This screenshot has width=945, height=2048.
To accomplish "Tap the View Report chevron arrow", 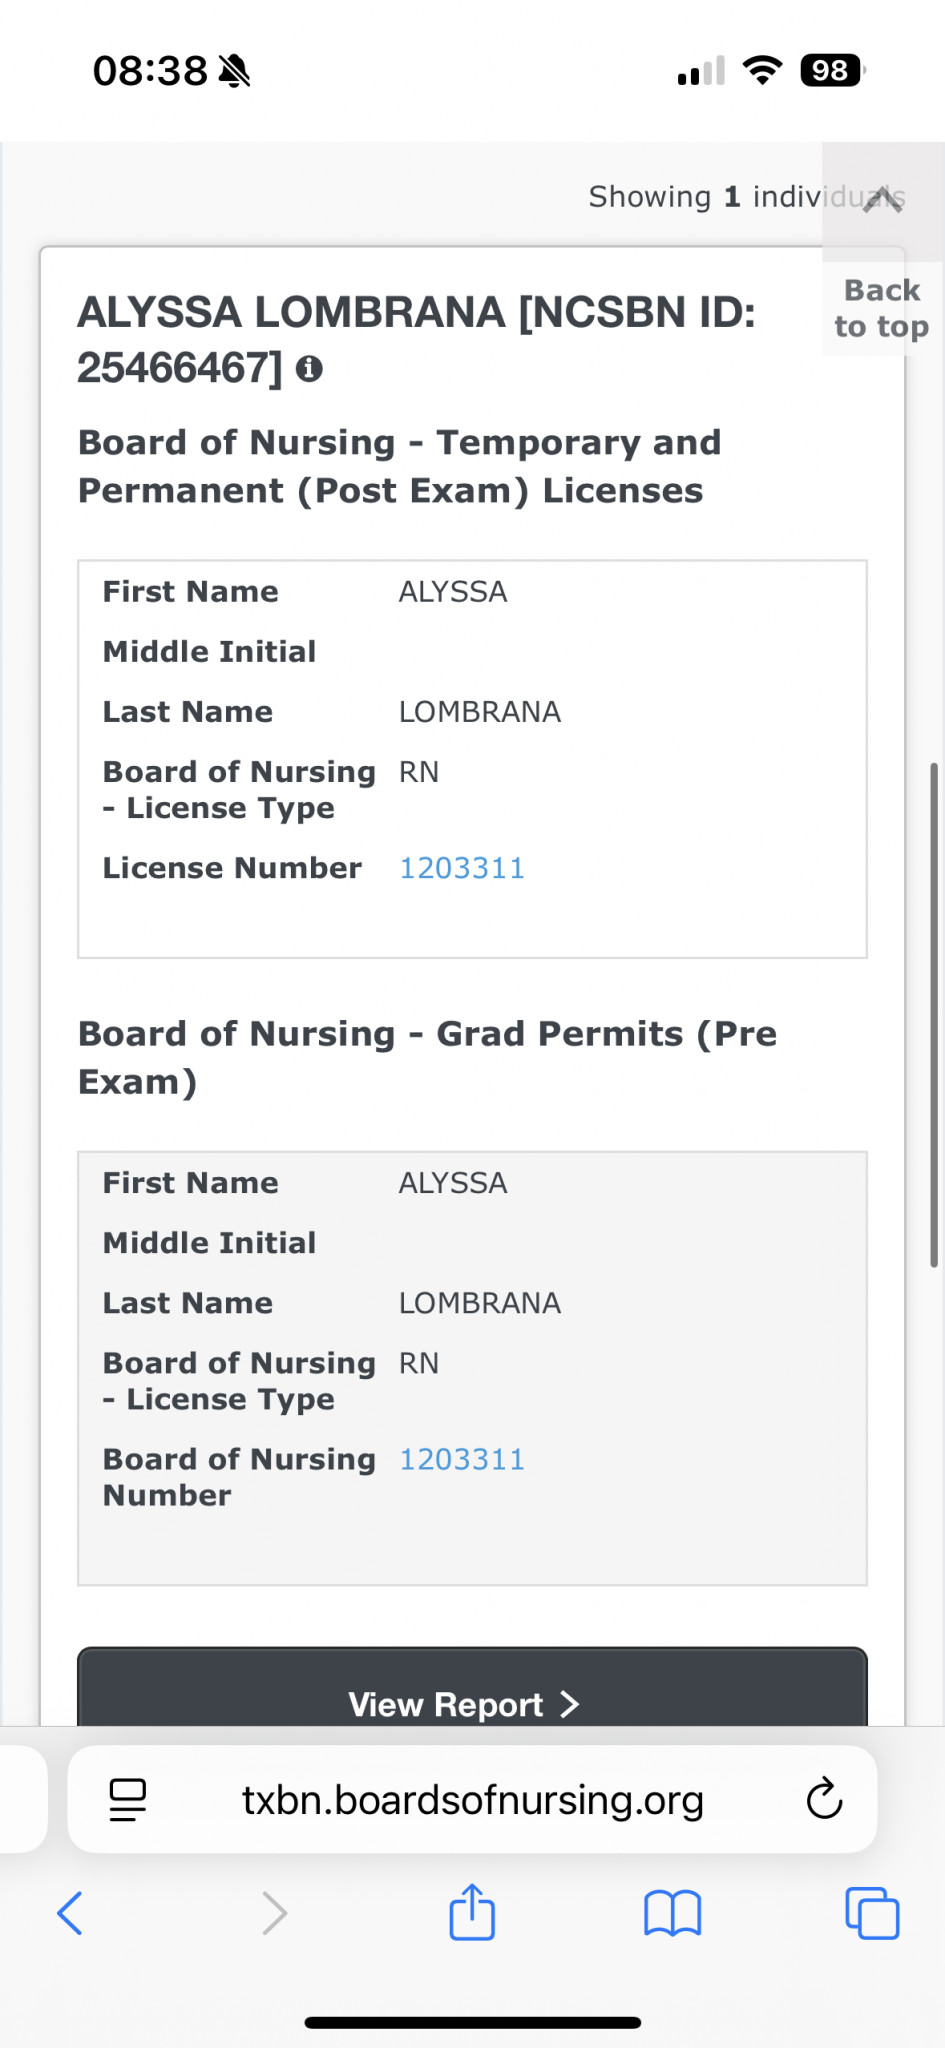I will point(570,1704).
